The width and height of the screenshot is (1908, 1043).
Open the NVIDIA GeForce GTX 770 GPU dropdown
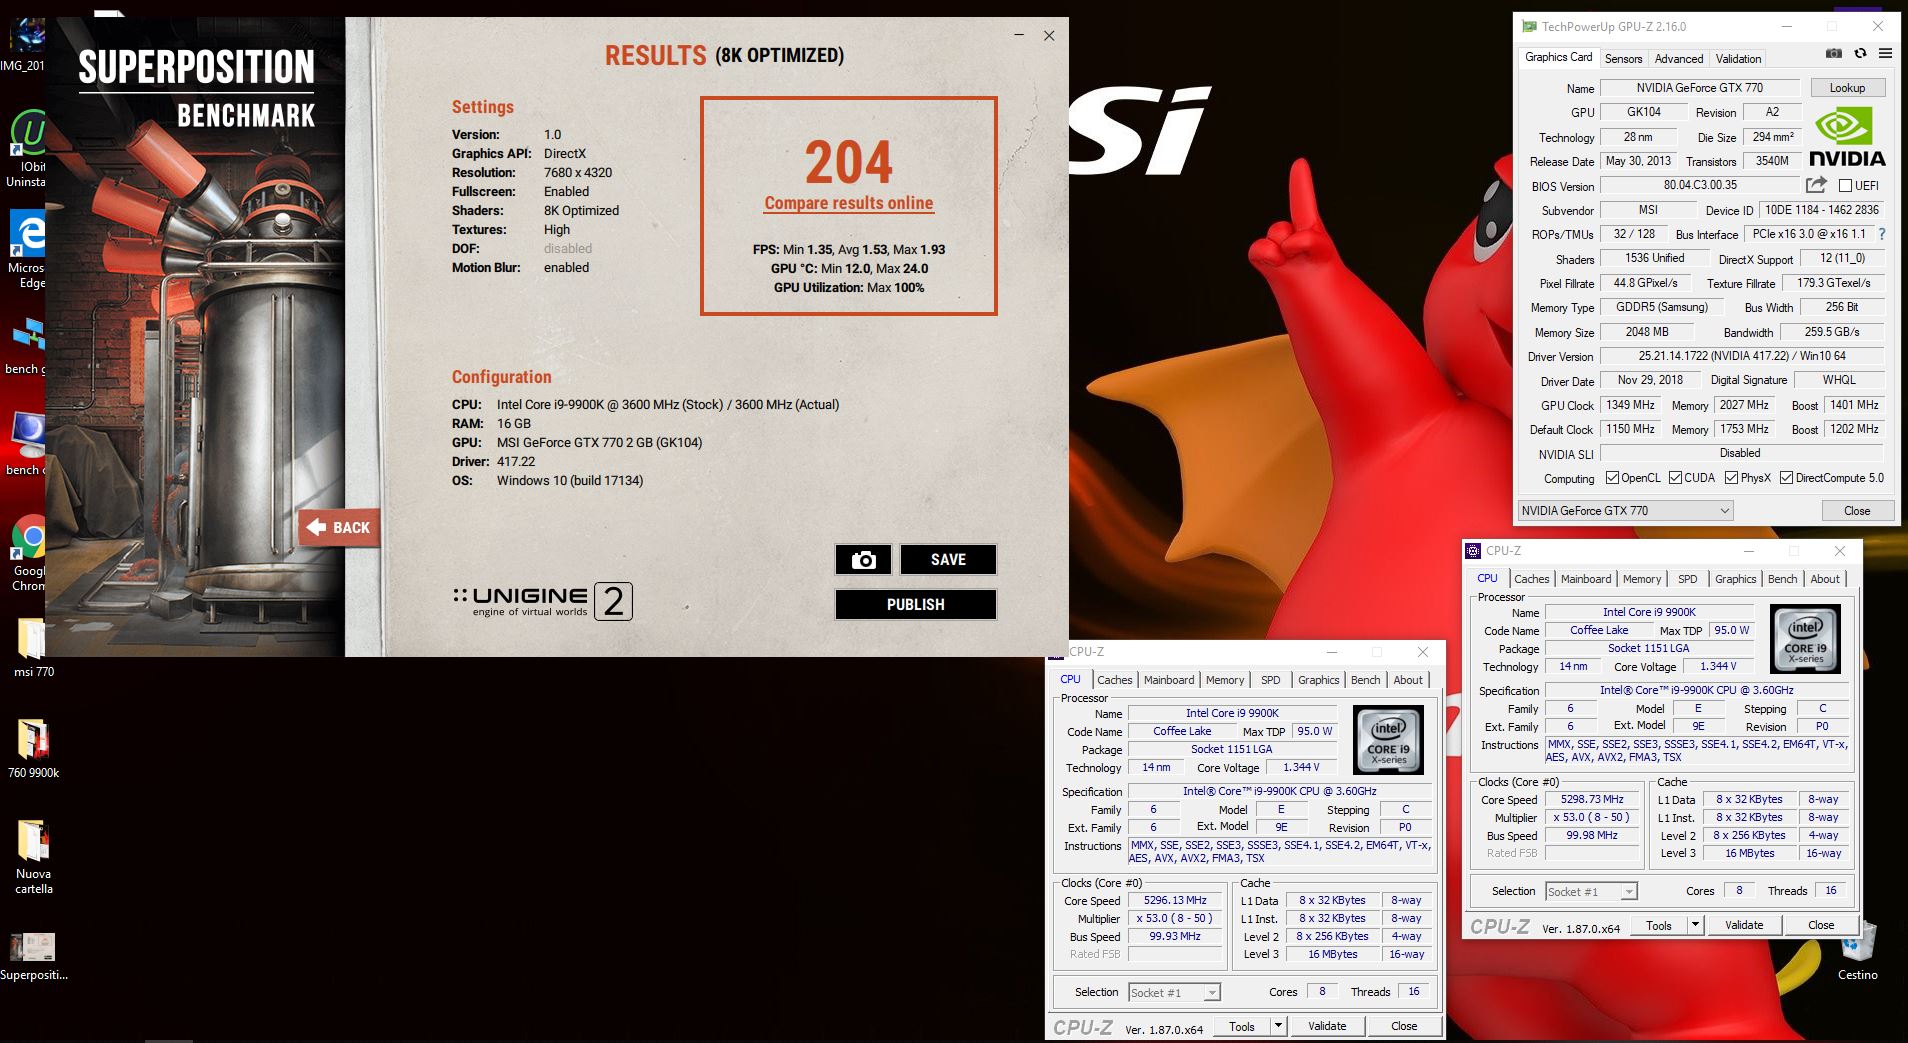pos(1625,511)
